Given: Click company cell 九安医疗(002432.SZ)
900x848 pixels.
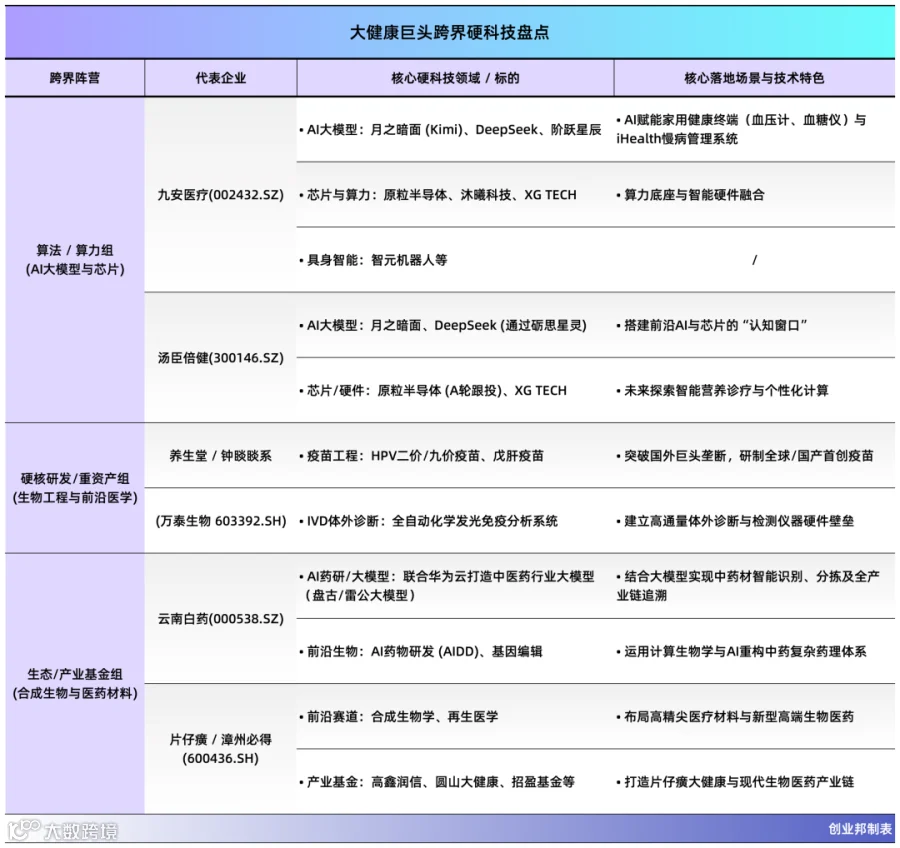Looking at the screenshot, I should (220, 195).
